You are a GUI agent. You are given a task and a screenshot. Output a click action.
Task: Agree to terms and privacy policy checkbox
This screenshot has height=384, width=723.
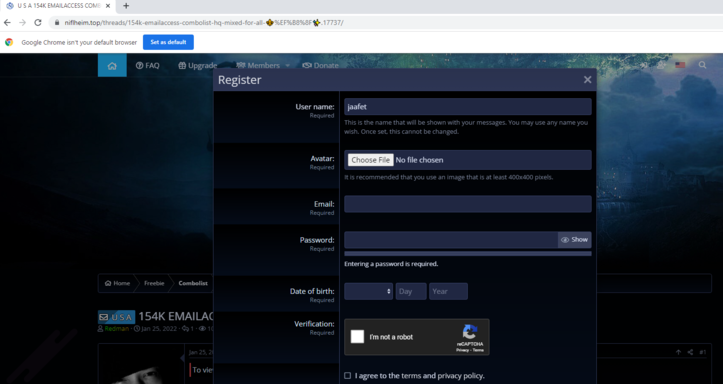tap(348, 376)
